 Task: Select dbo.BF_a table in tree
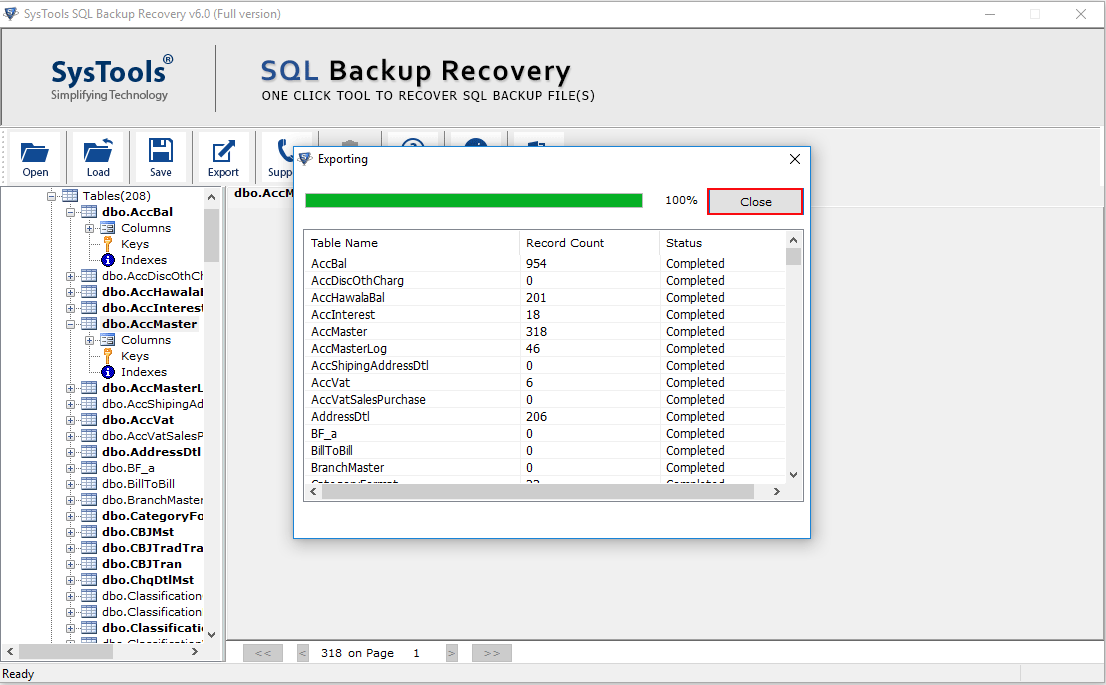pyautogui.click(x=128, y=468)
